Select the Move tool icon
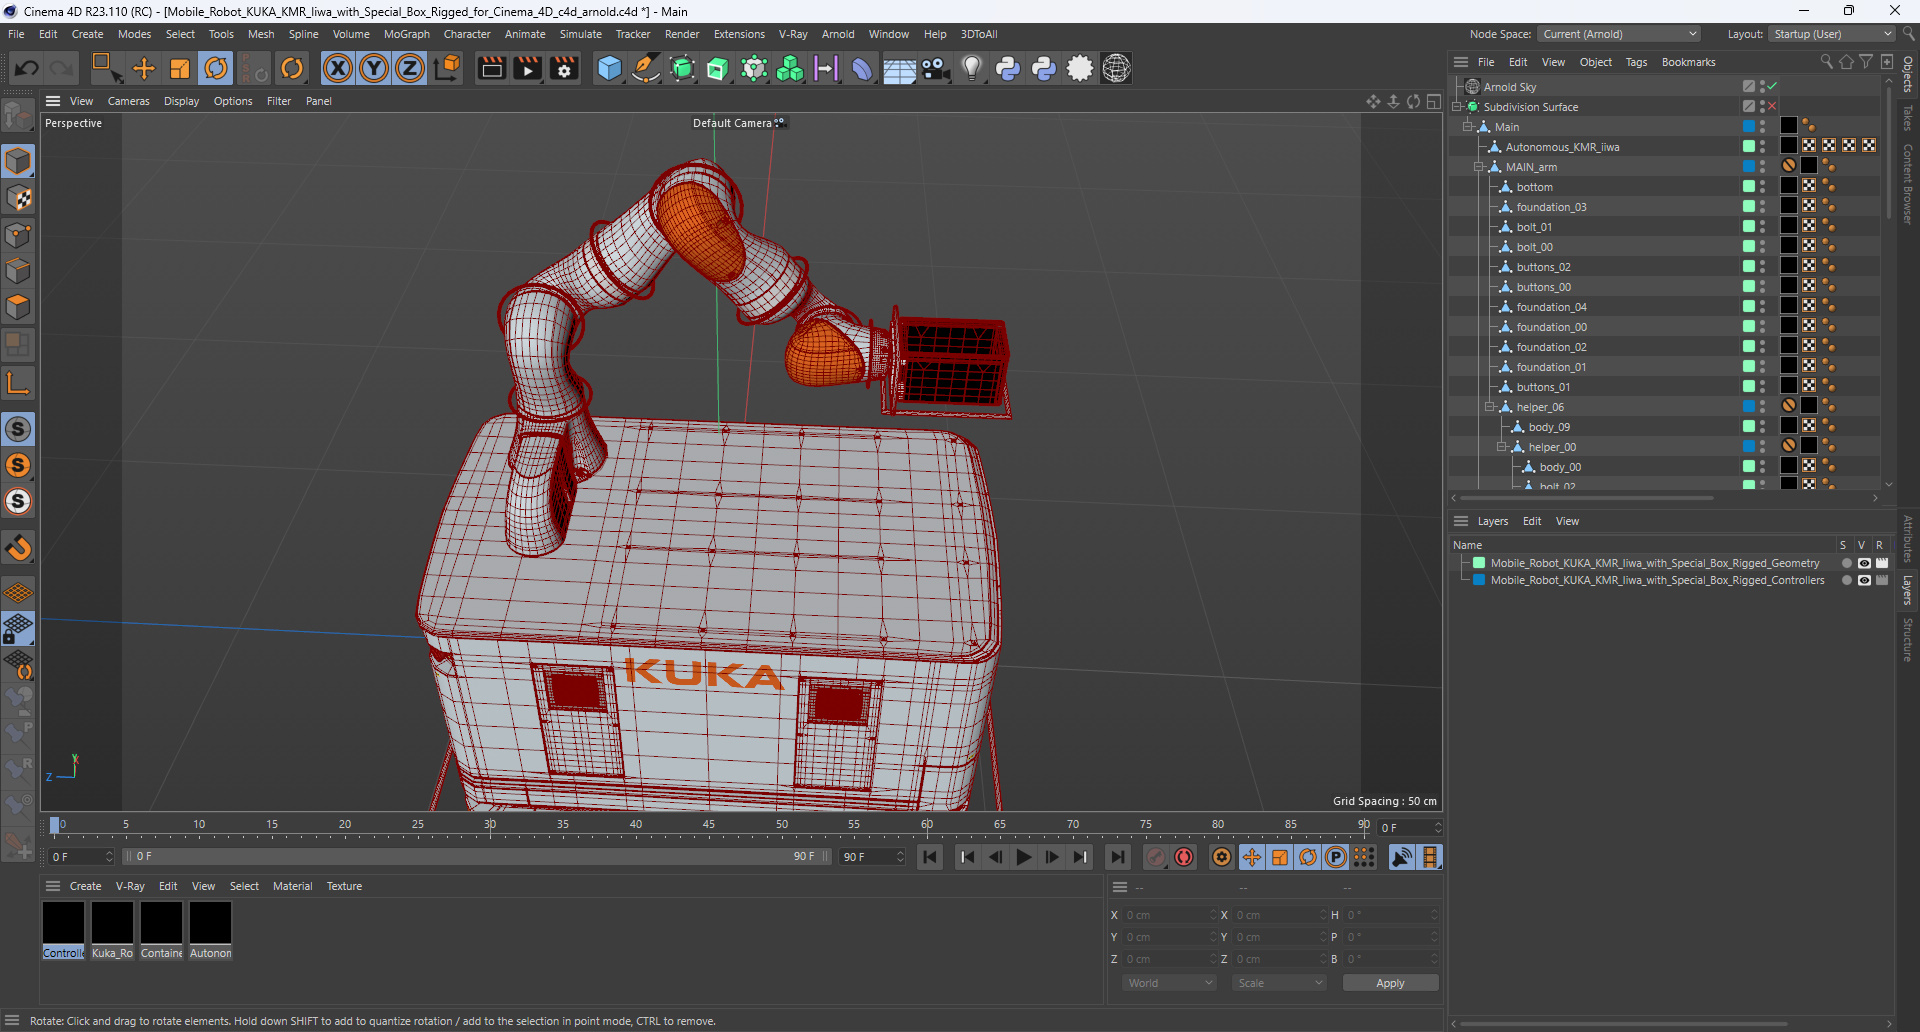The image size is (1920, 1032). pyautogui.click(x=144, y=68)
